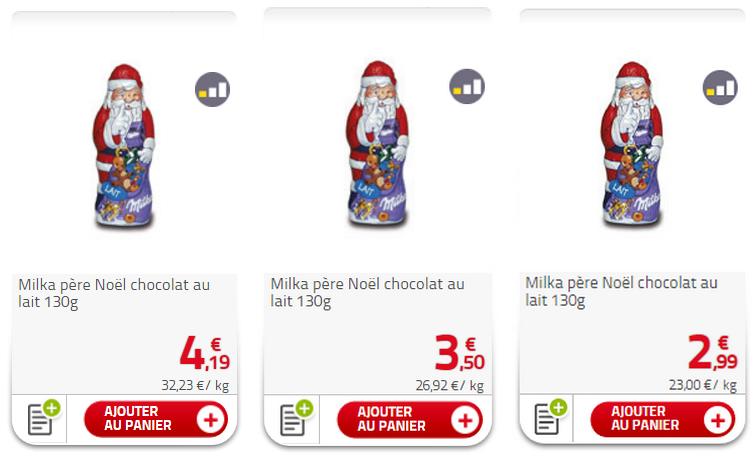Open product title above the 3,50 € price
This screenshot has height=456, width=754.
coord(367,292)
